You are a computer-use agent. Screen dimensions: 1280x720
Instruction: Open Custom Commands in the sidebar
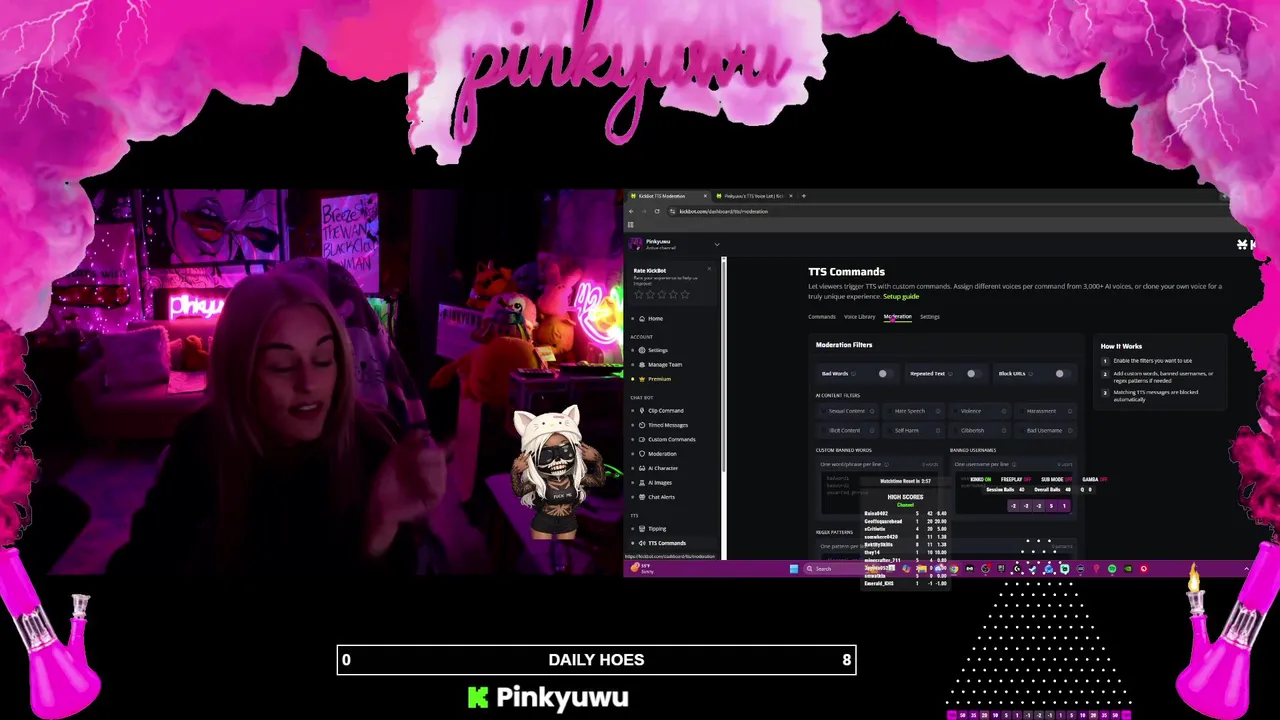[x=671, y=439]
